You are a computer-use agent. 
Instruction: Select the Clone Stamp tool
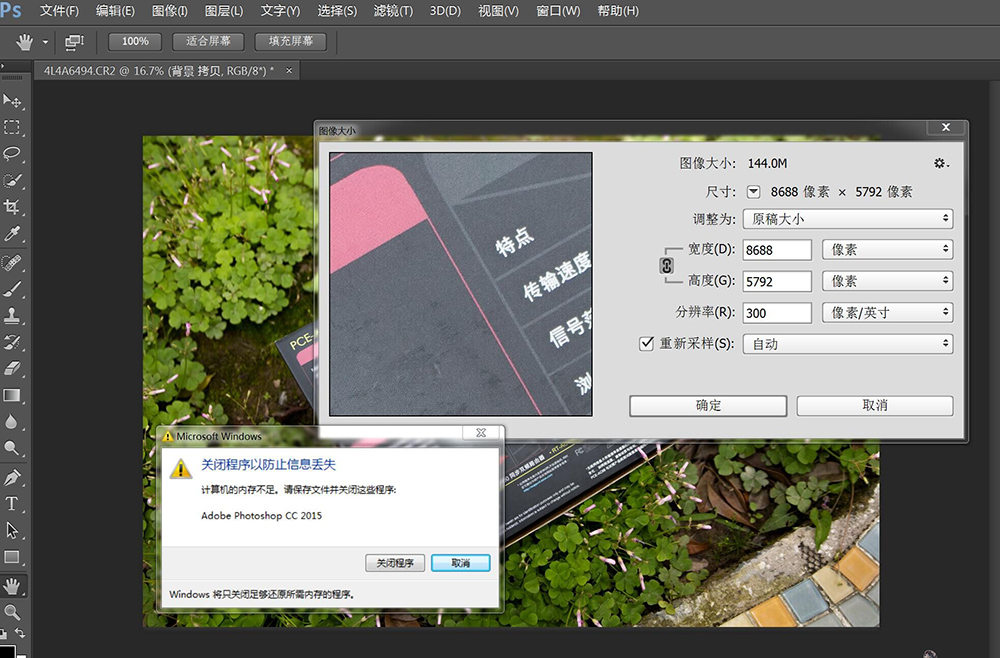coord(12,315)
